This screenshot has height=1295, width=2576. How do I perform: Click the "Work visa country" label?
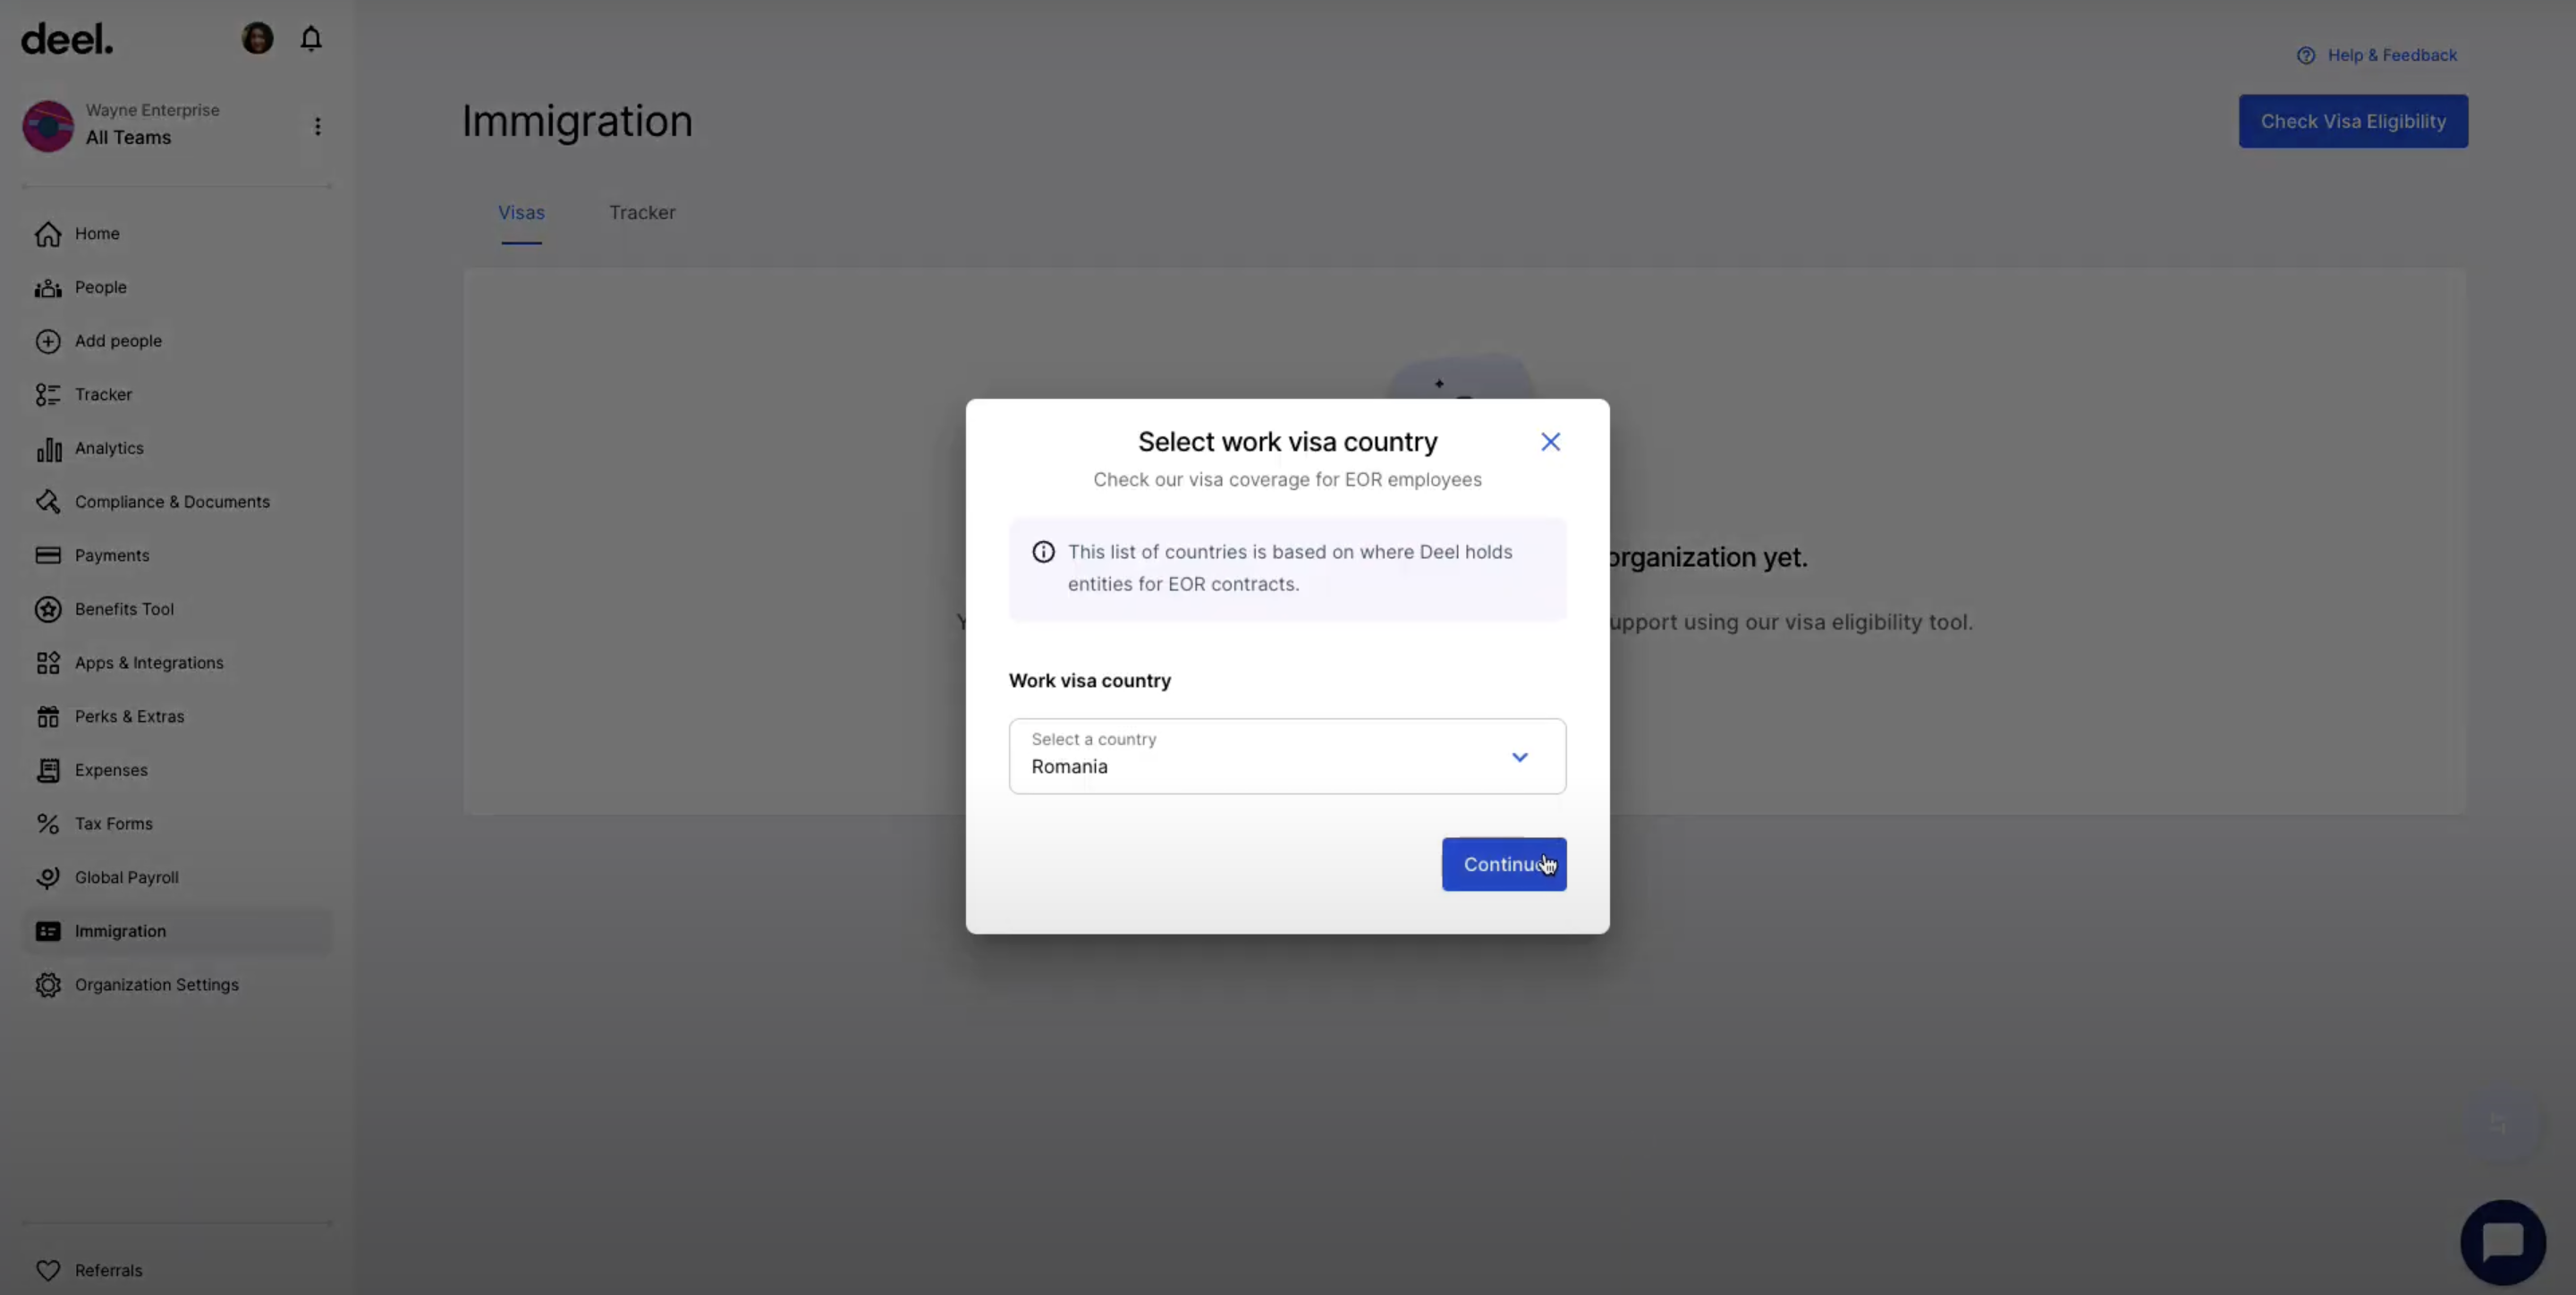[1089, 681]
